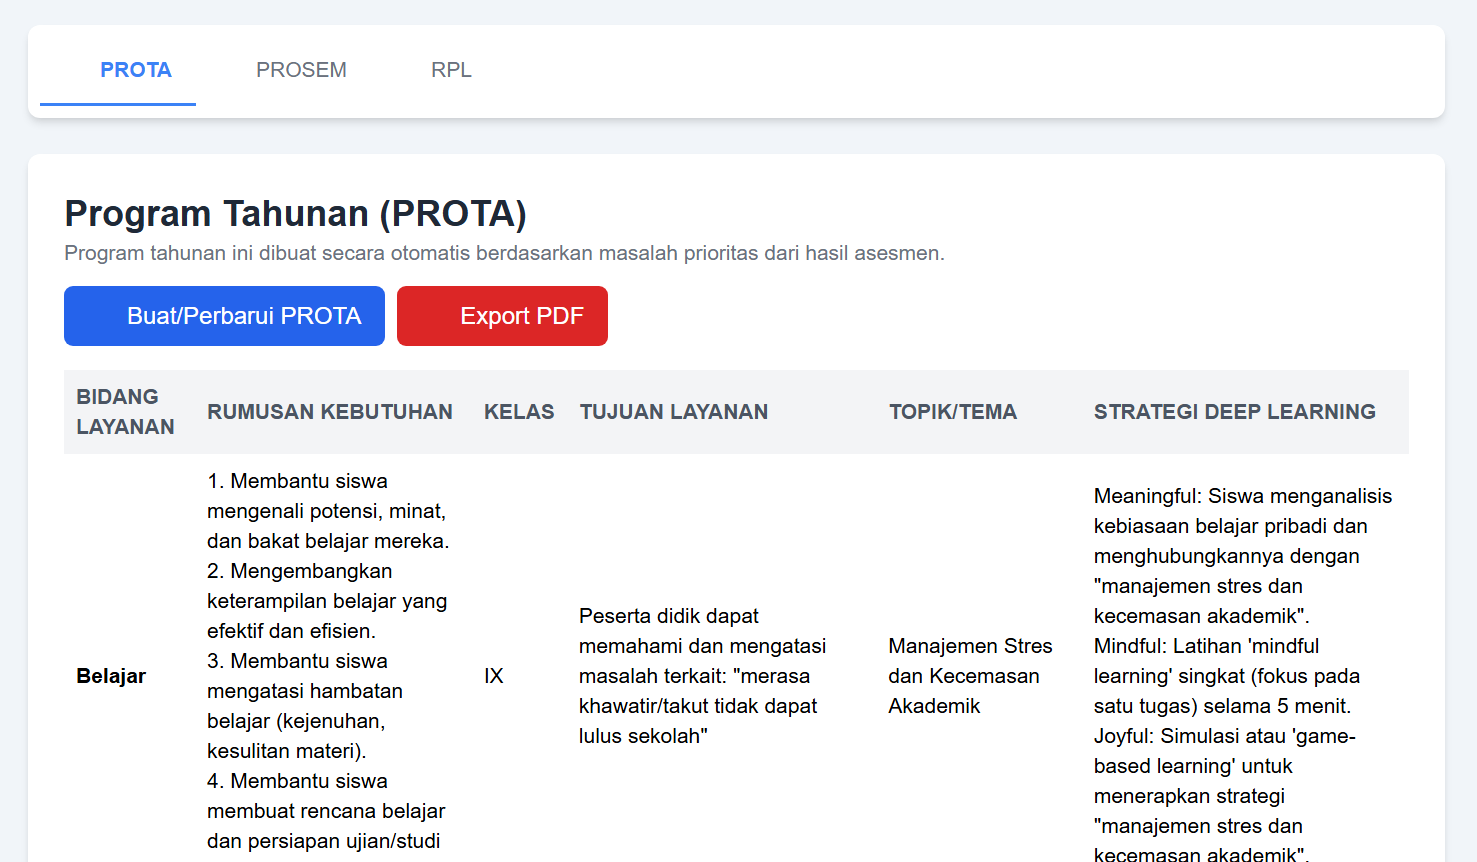Click the Program Tahunan (PROTA) heading
Image resolution: width=1477 pixels, height=862 pixels.
(x=296, y=213)
